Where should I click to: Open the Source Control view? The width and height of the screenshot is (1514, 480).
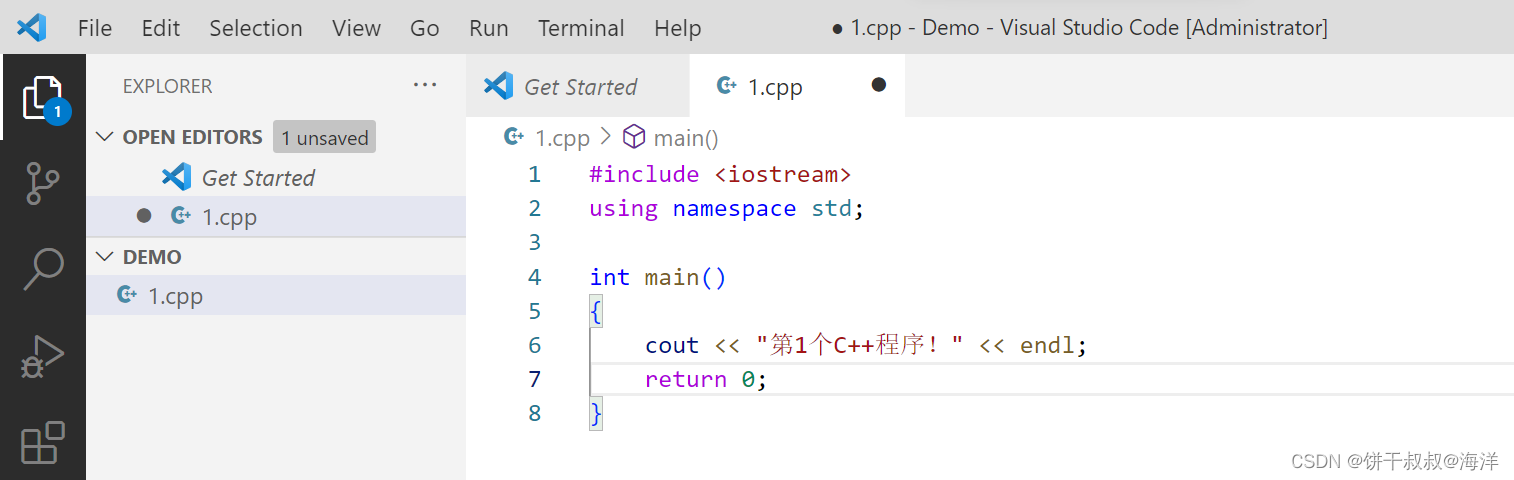pyautogui.click(x=43, y=184)
